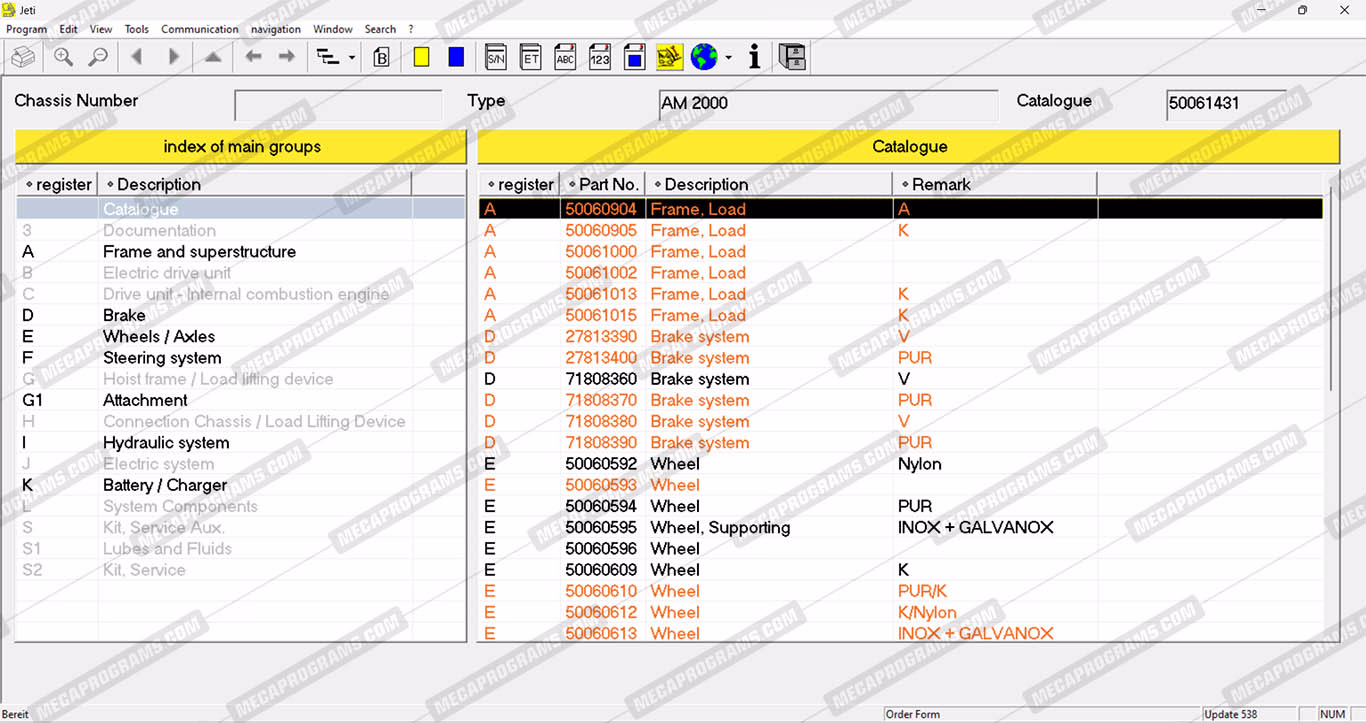
Task: Expand the globe language dropdown arrow
Action: click(x=728, y=58)
